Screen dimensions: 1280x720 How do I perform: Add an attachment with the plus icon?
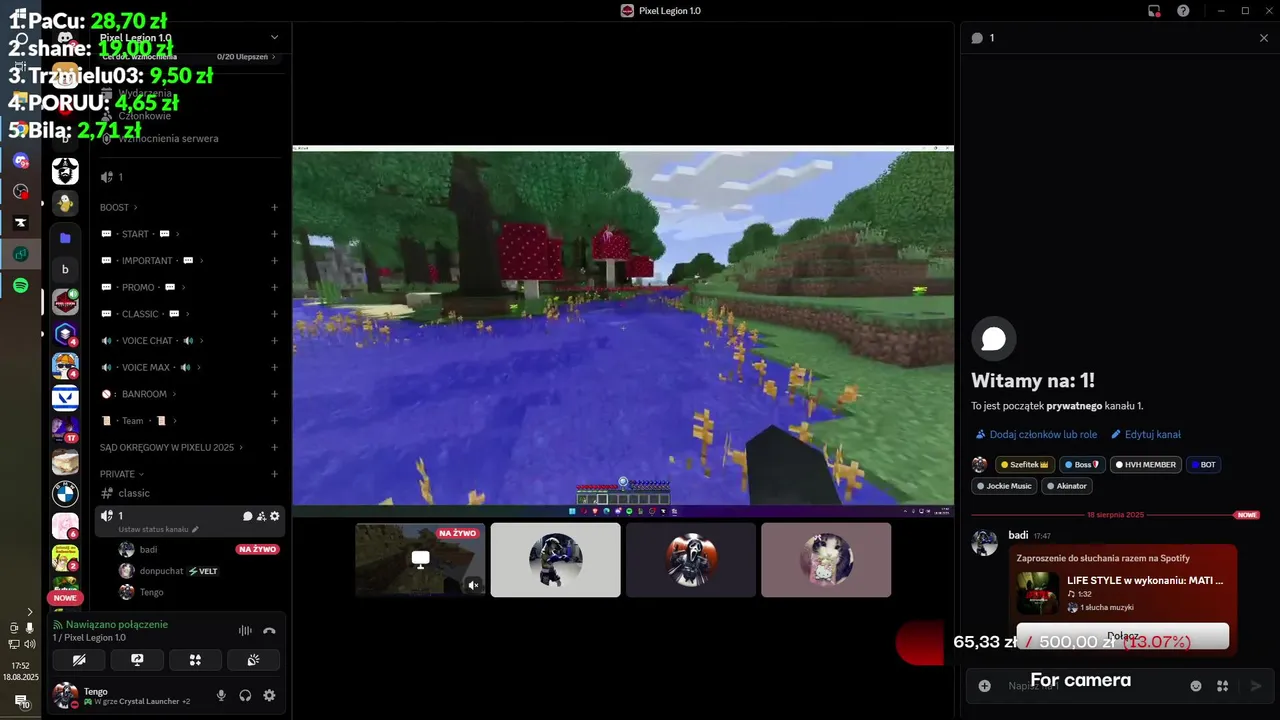coord(984,686)
